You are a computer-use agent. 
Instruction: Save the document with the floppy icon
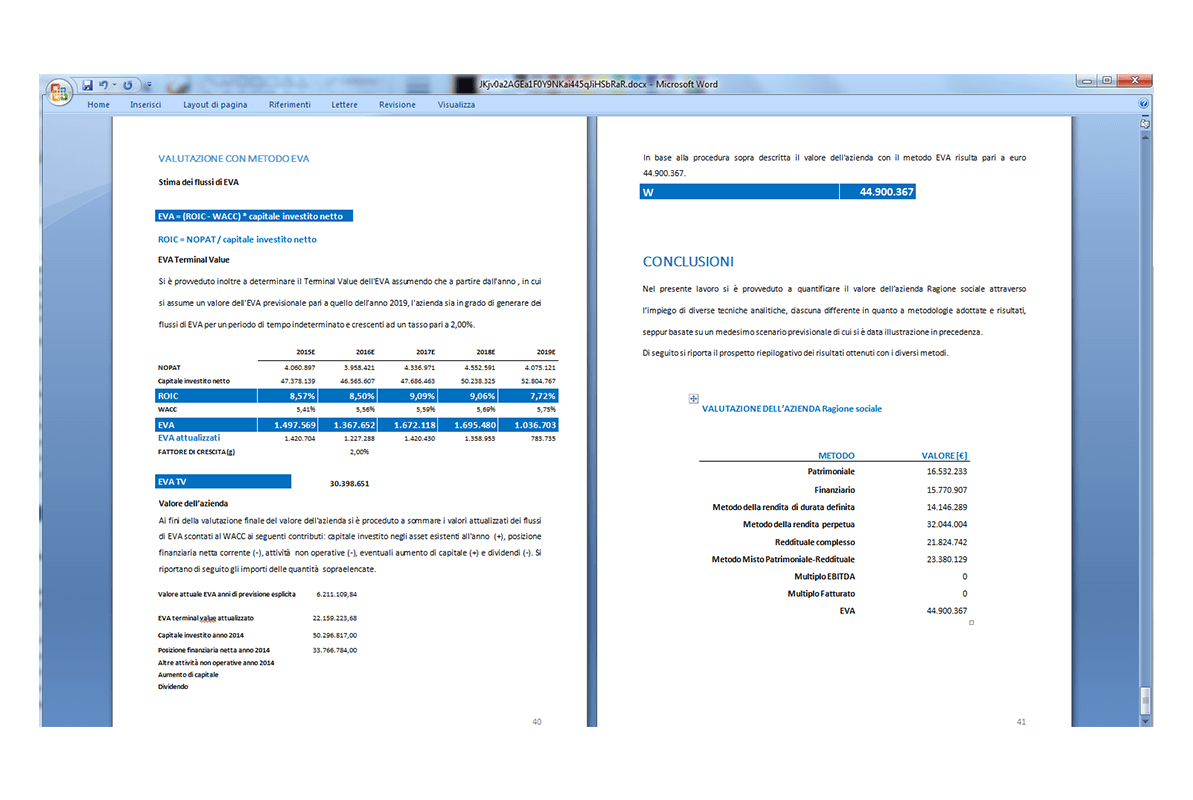point(87,85)
